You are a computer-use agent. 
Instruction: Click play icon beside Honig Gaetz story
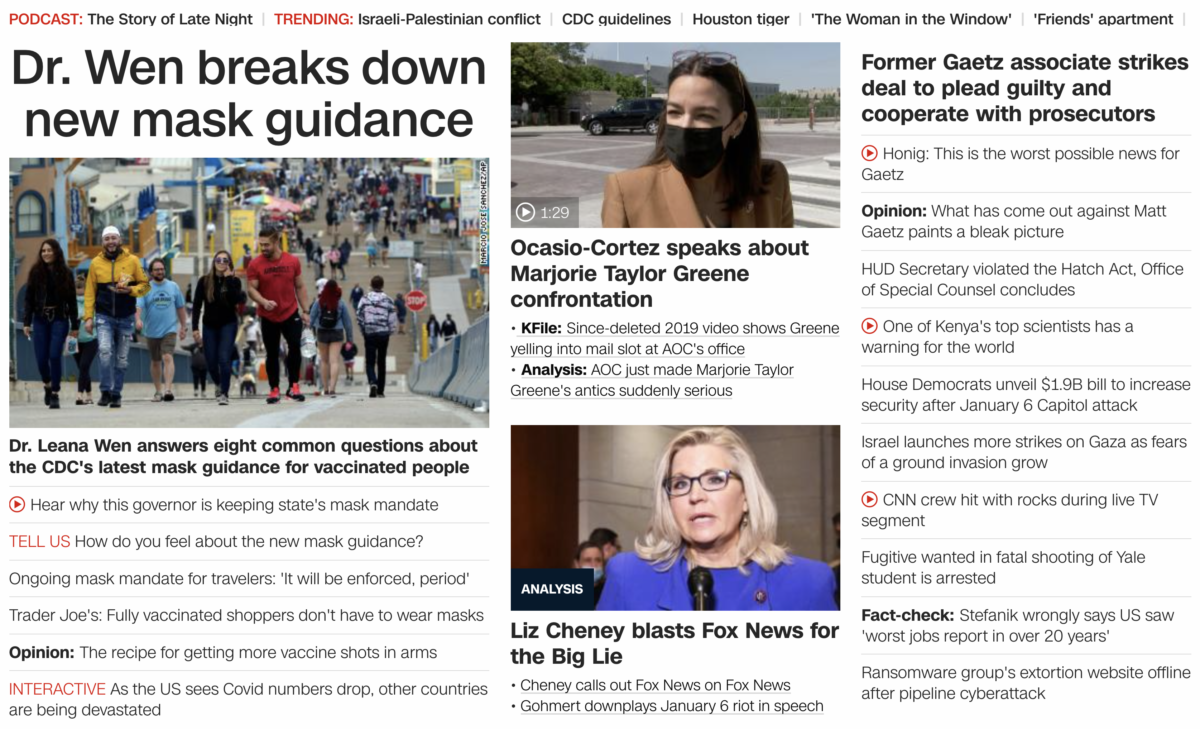[x=870, y=154]
